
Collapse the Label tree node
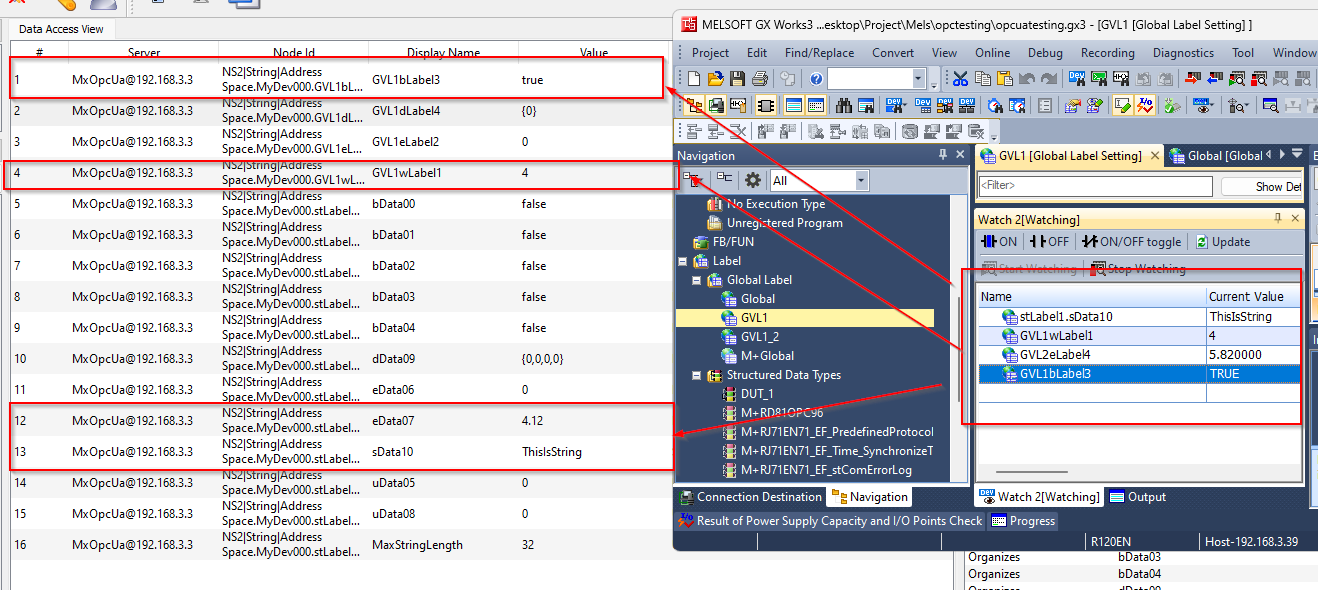coord(684,261)
